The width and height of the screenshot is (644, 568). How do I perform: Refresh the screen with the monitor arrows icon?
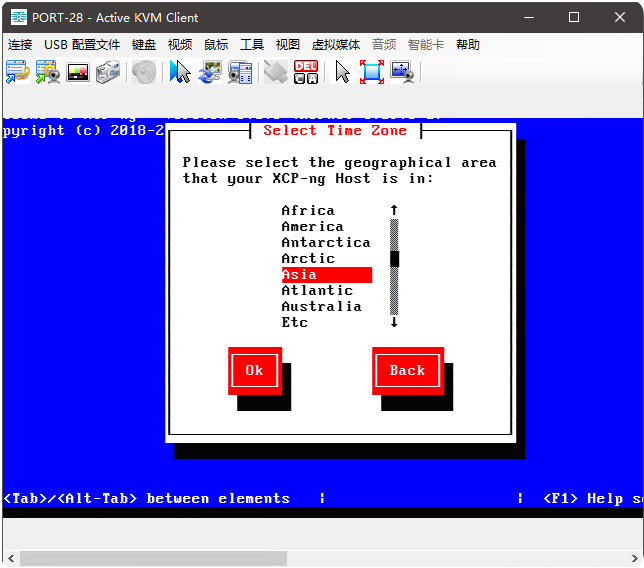coord(210,72)
